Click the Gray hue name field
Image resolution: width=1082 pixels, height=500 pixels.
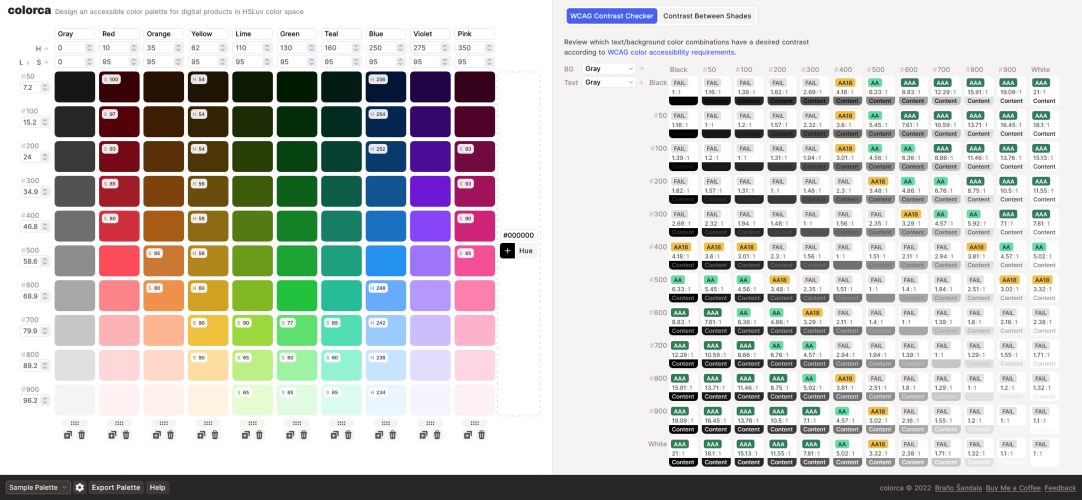75,34
